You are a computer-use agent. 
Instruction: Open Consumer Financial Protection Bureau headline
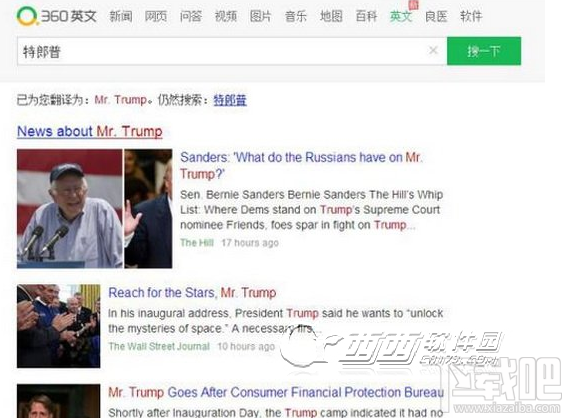(x=276, y=392)
